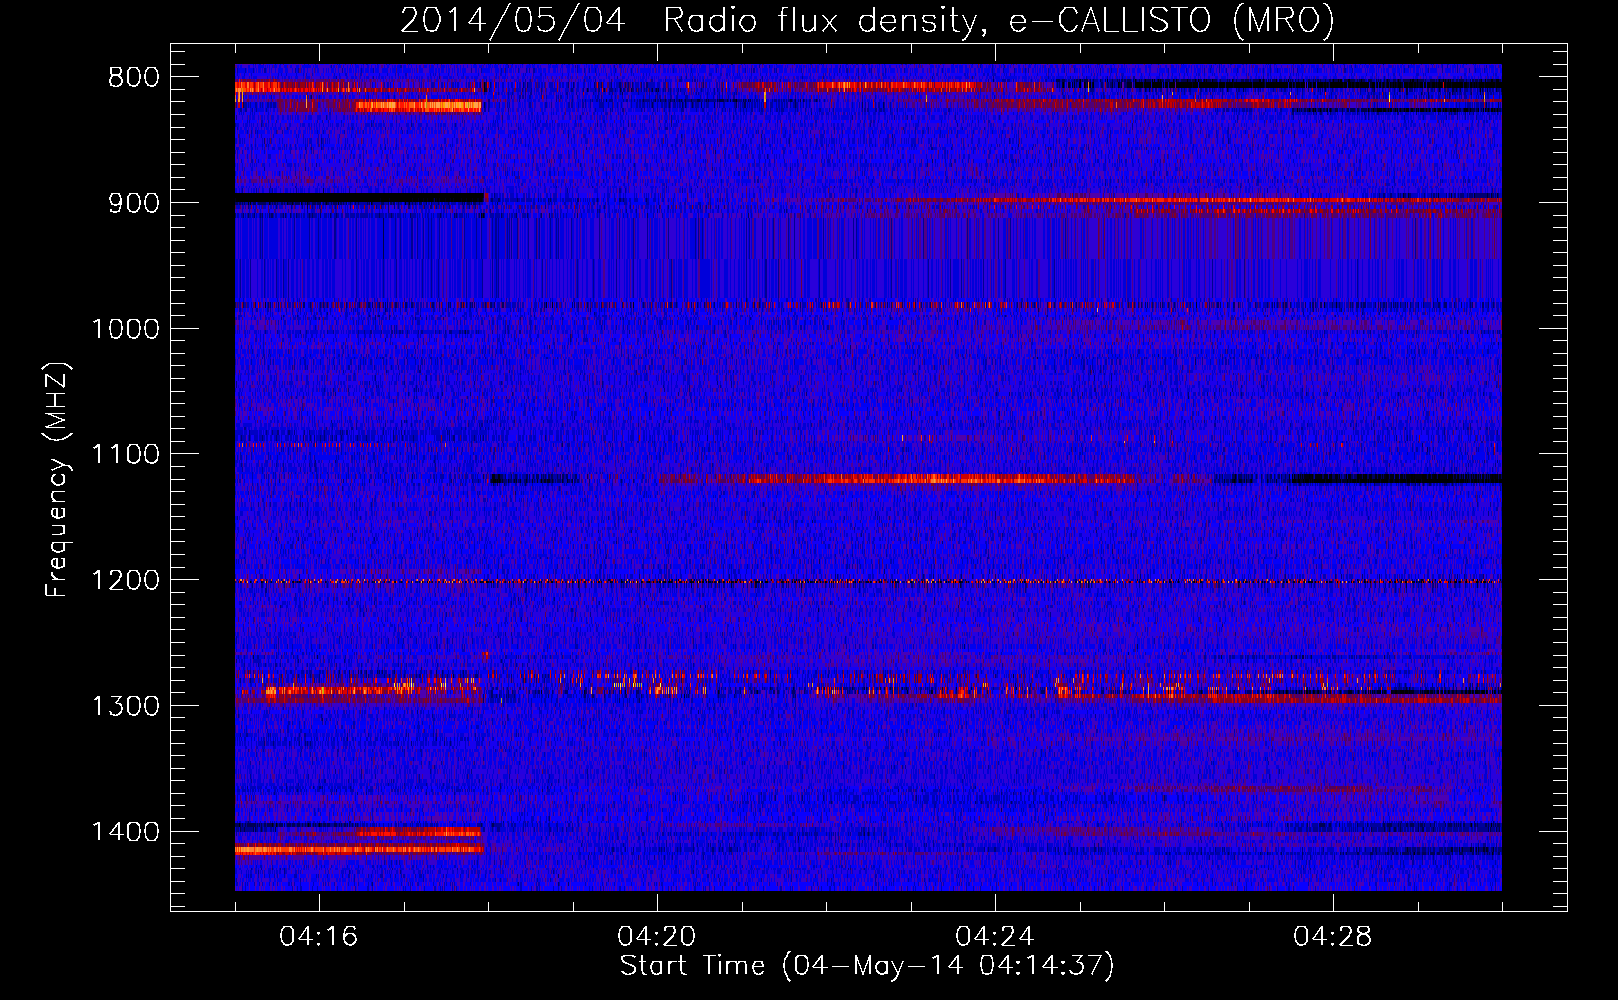The height and width of the screenshot is (1000, 1618).
Task: Click the Start Time axis caption
Action: coord(867,966)
